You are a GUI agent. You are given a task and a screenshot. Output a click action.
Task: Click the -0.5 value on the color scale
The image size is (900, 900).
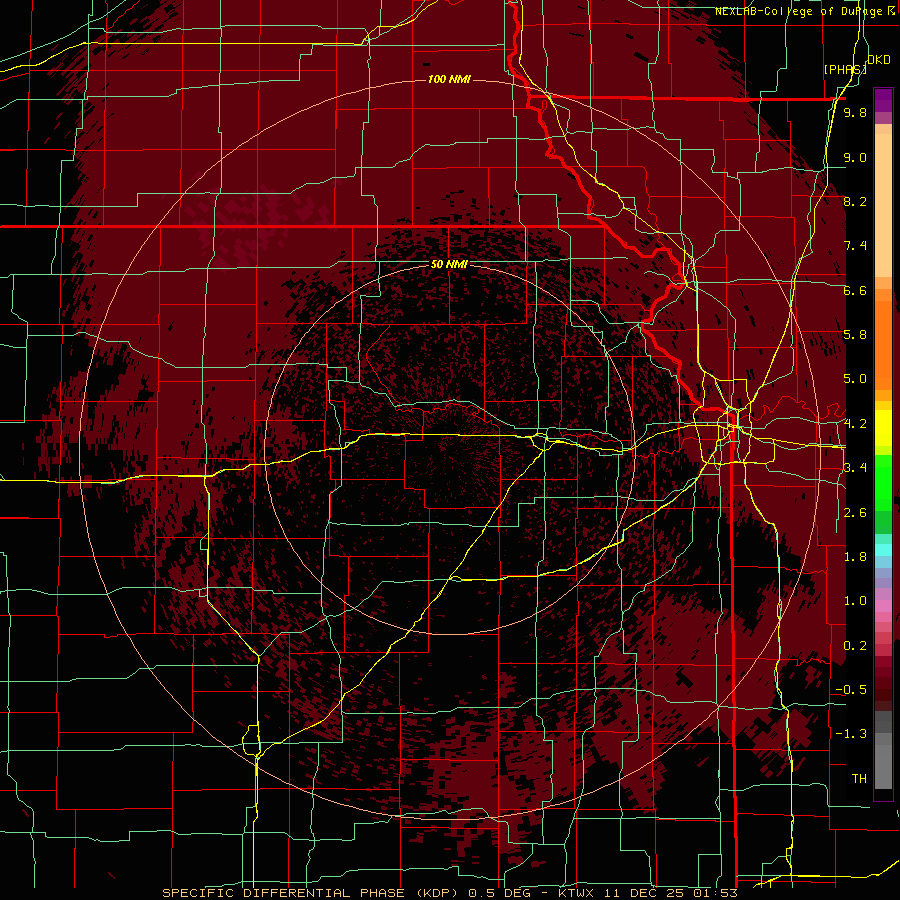click(851, 690)
